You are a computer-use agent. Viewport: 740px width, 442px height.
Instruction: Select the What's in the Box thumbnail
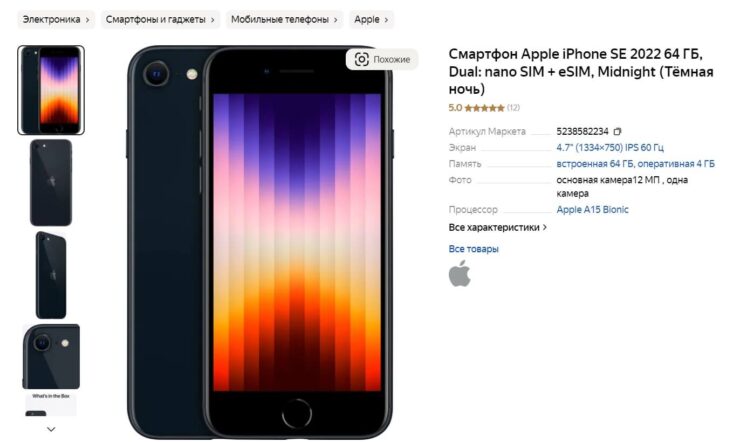[x=51, y=404]
